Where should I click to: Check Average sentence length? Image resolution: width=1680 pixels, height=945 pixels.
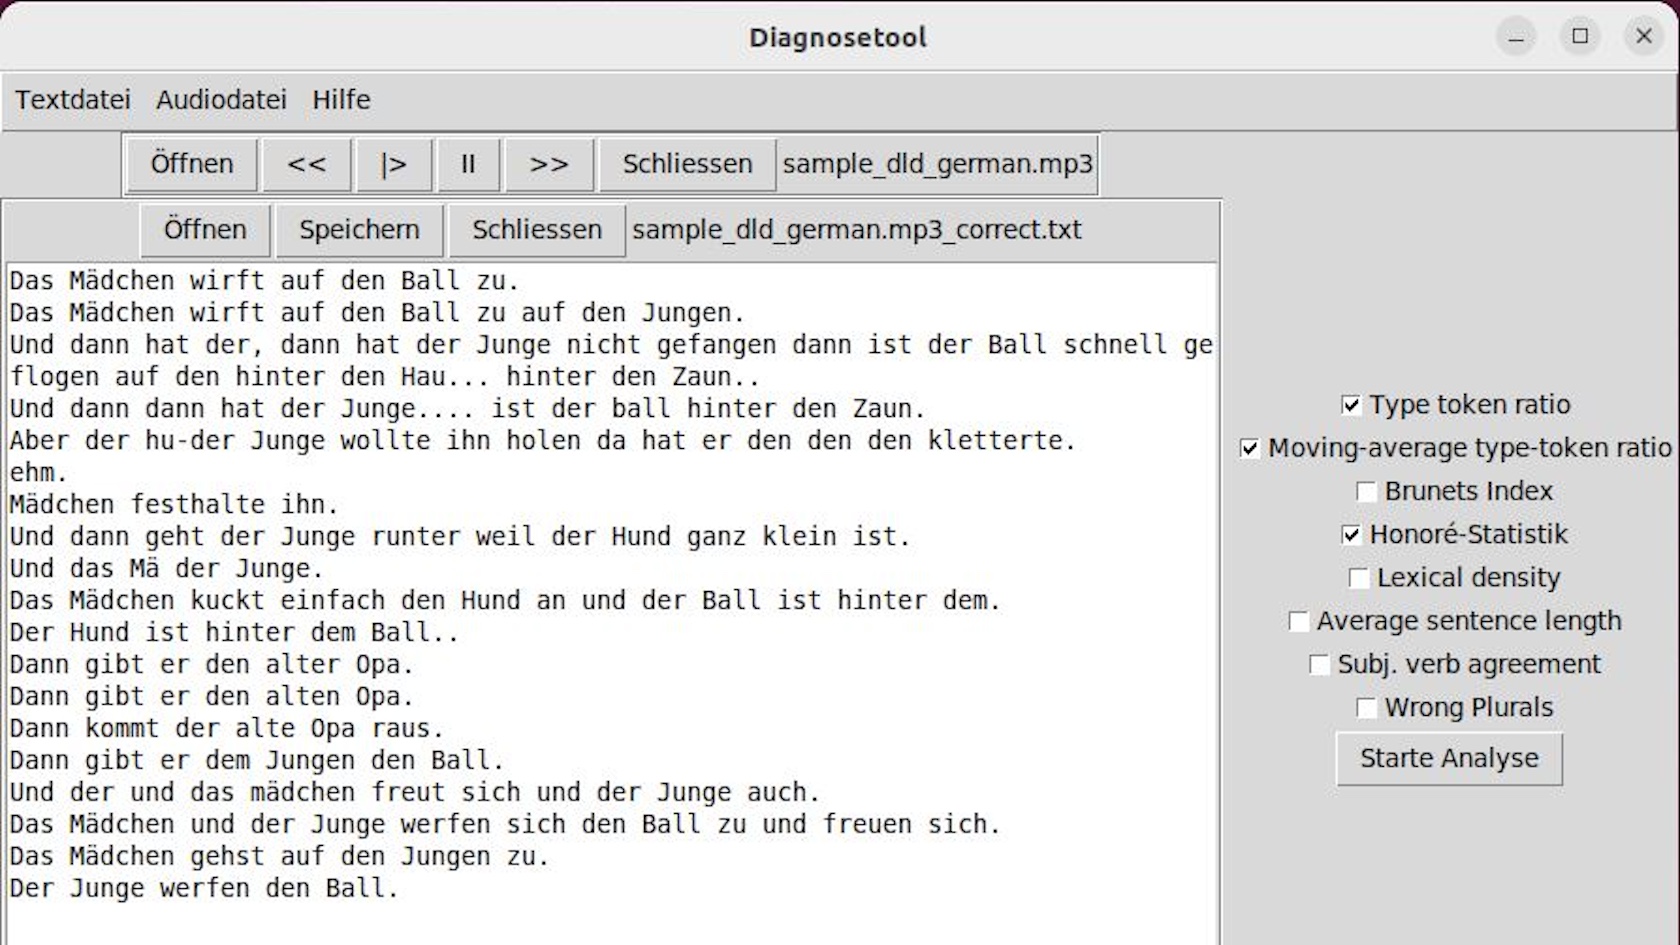pos(1298,621)
